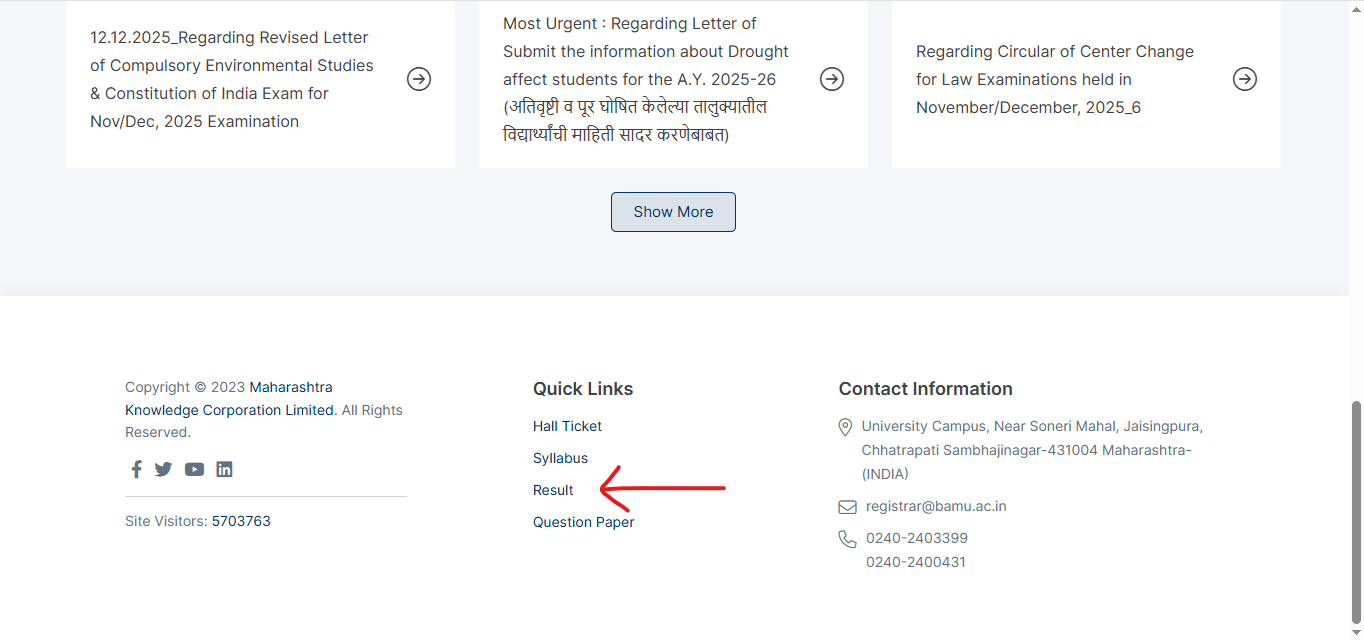This screenshot has height=640, width=1364.
Task: Click the email envelope icon
Action: coord(847,507)
